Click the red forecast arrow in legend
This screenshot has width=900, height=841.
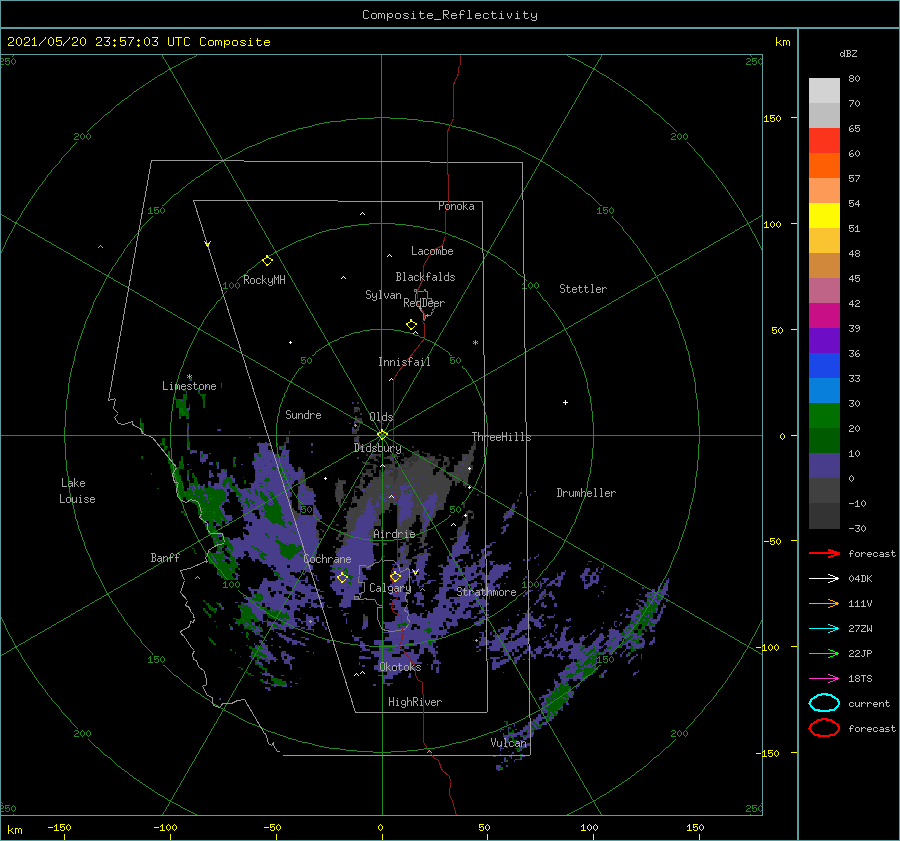(x=824, y=553)
